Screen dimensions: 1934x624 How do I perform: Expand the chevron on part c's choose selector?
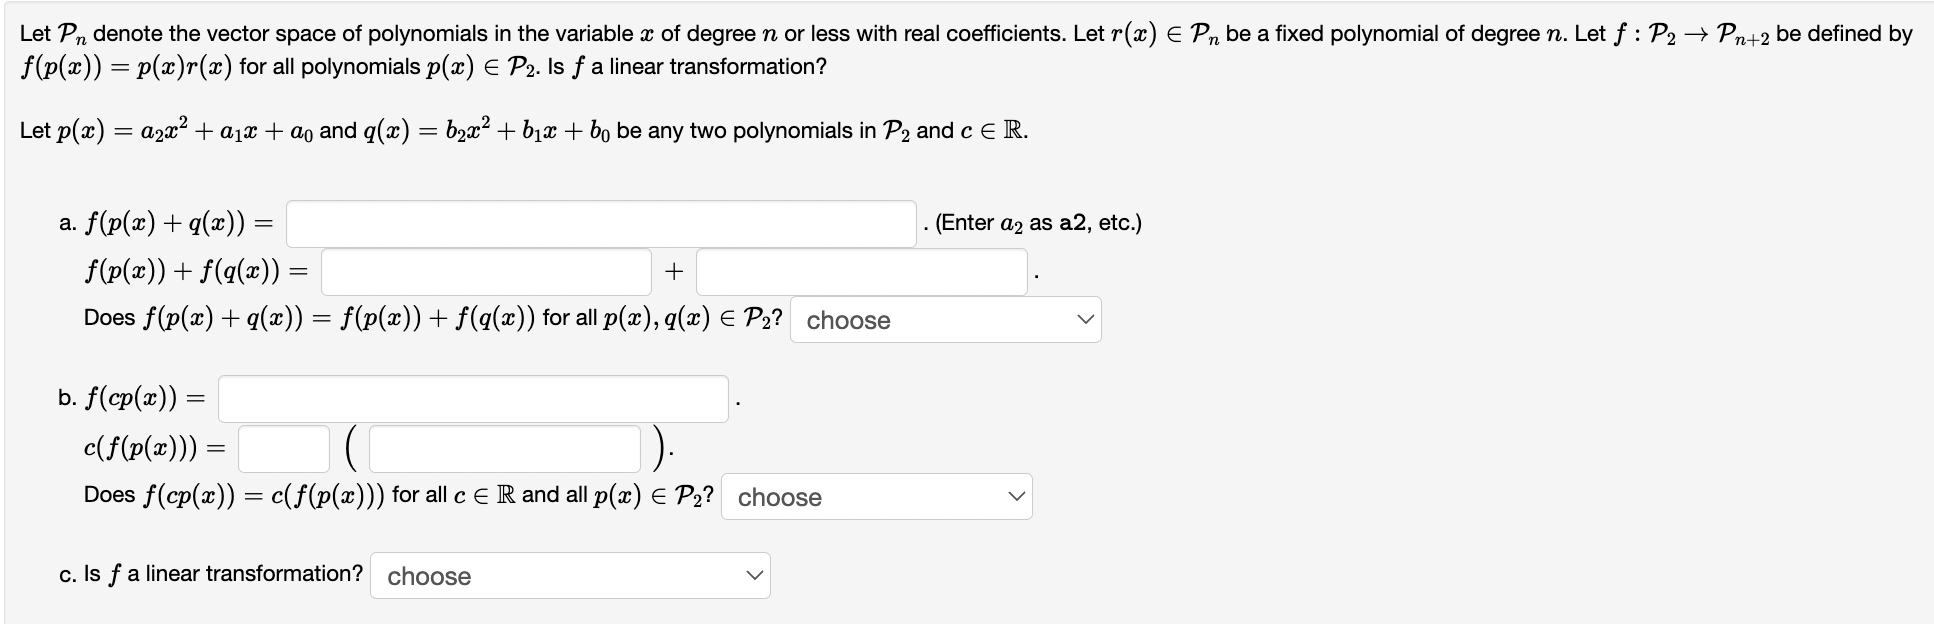tap(755, 574)
